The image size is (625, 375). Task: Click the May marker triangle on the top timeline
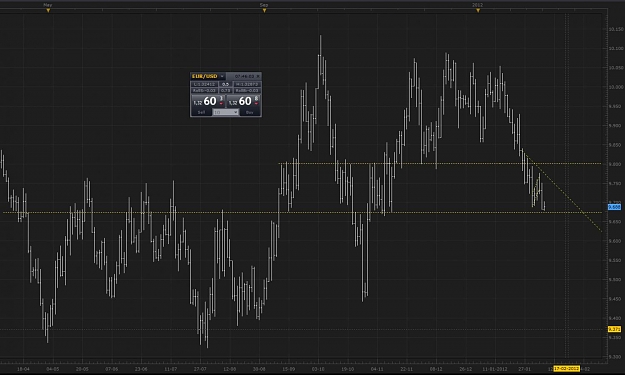pyautogui.click(x=48, y=11)
